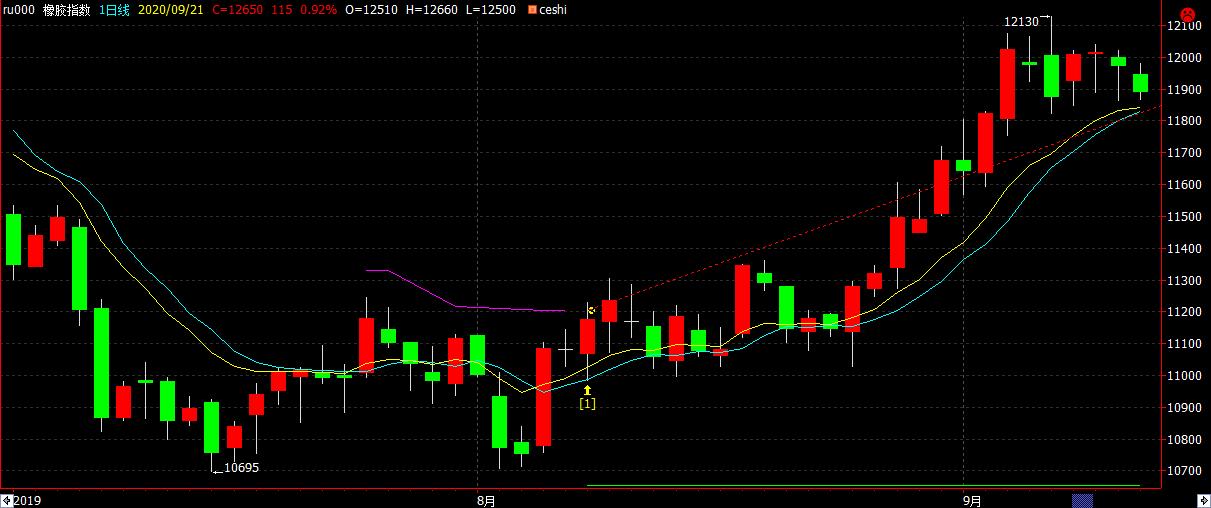Click the 2019 time axis label
This screenshot has width=1211, height=508.
(x=27, y=500)
